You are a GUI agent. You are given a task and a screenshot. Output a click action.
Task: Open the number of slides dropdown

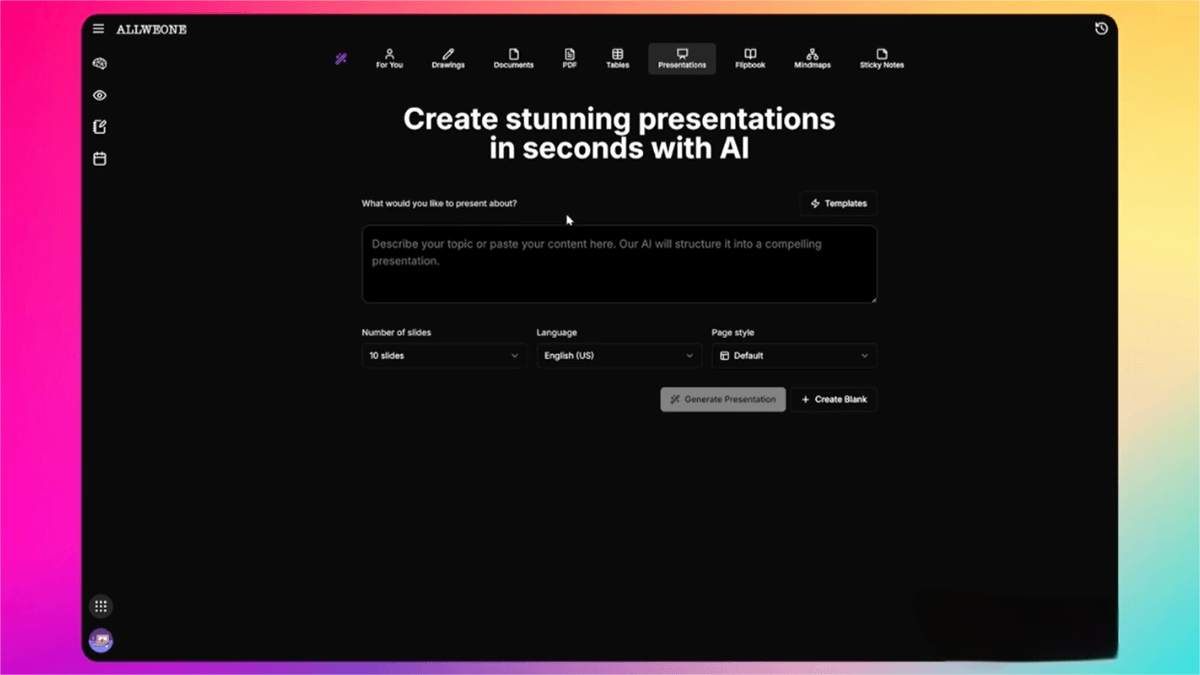(x=444, y=355)
